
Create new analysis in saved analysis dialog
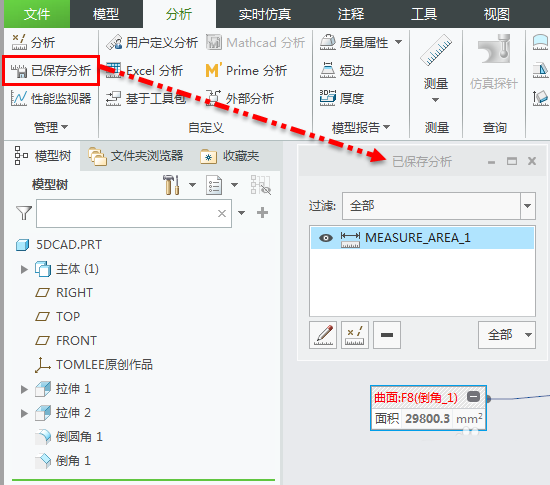[x=355, y=335]
